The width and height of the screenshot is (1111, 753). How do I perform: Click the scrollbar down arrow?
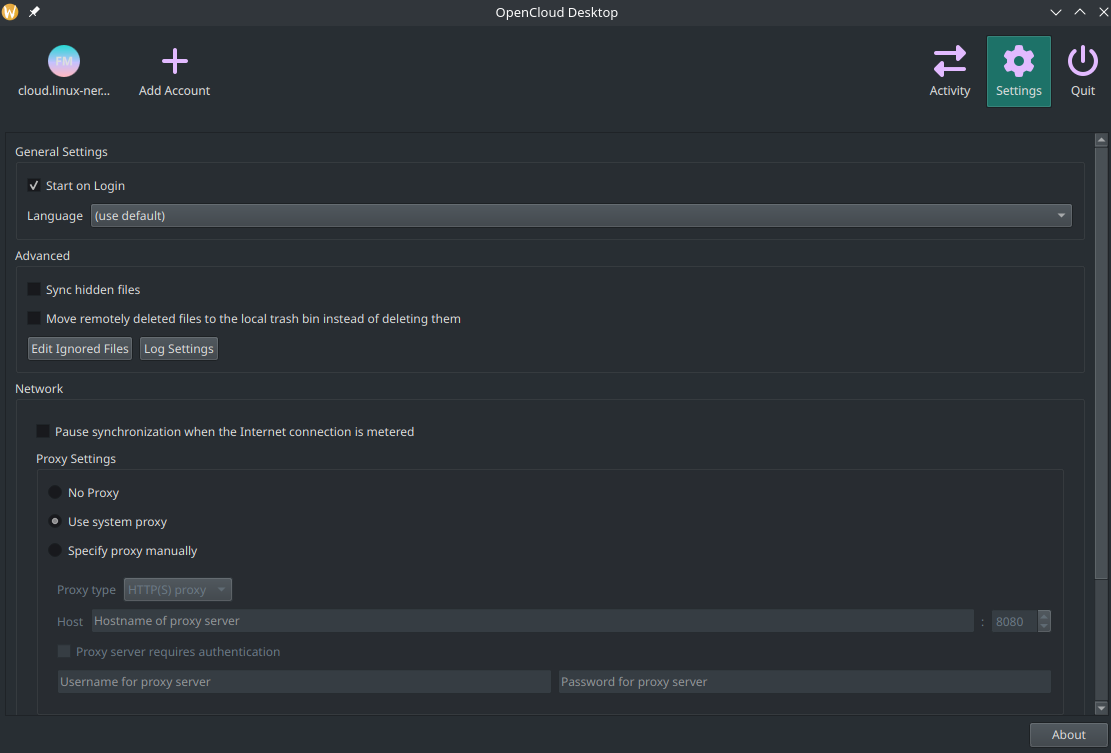click(1100, 708)
